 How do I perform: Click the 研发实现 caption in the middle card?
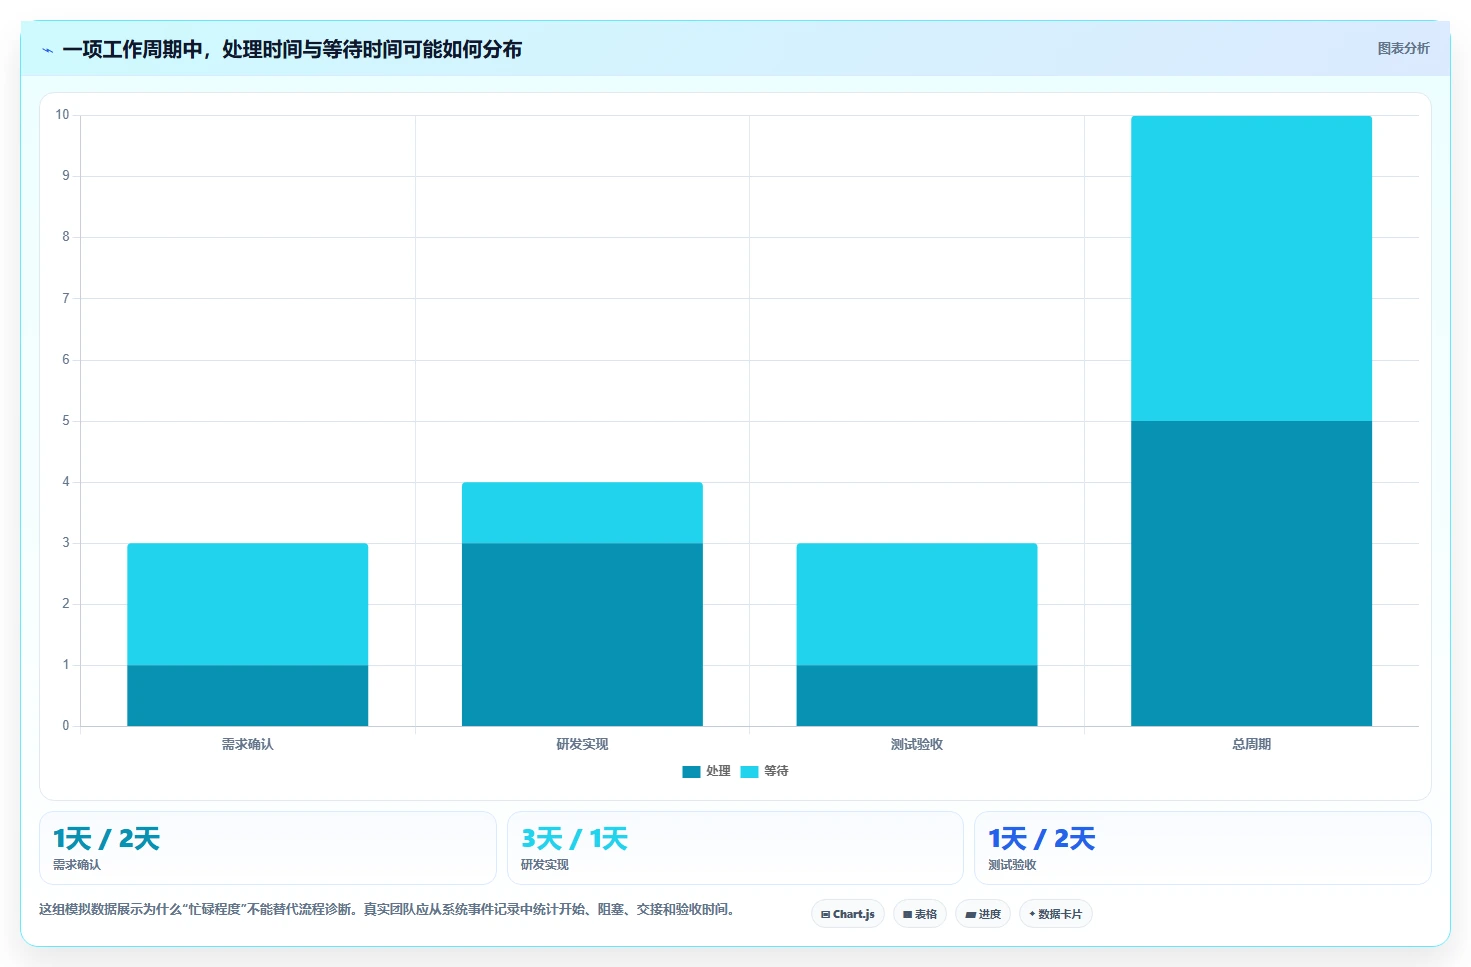tap(545, 865)
